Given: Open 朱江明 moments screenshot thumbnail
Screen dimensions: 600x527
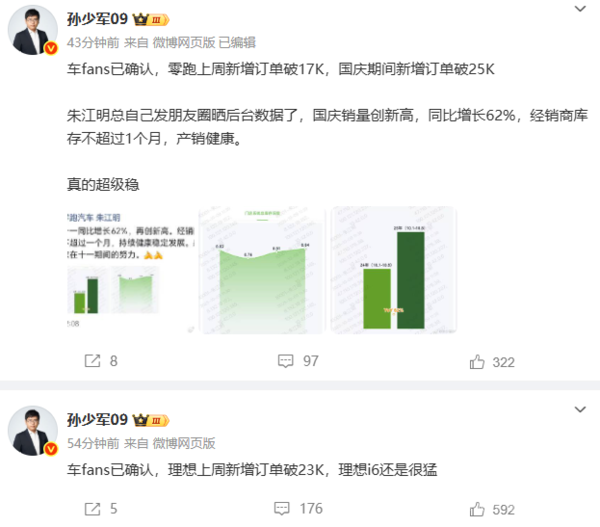Looking at the screenshot, I should point(131,270).
